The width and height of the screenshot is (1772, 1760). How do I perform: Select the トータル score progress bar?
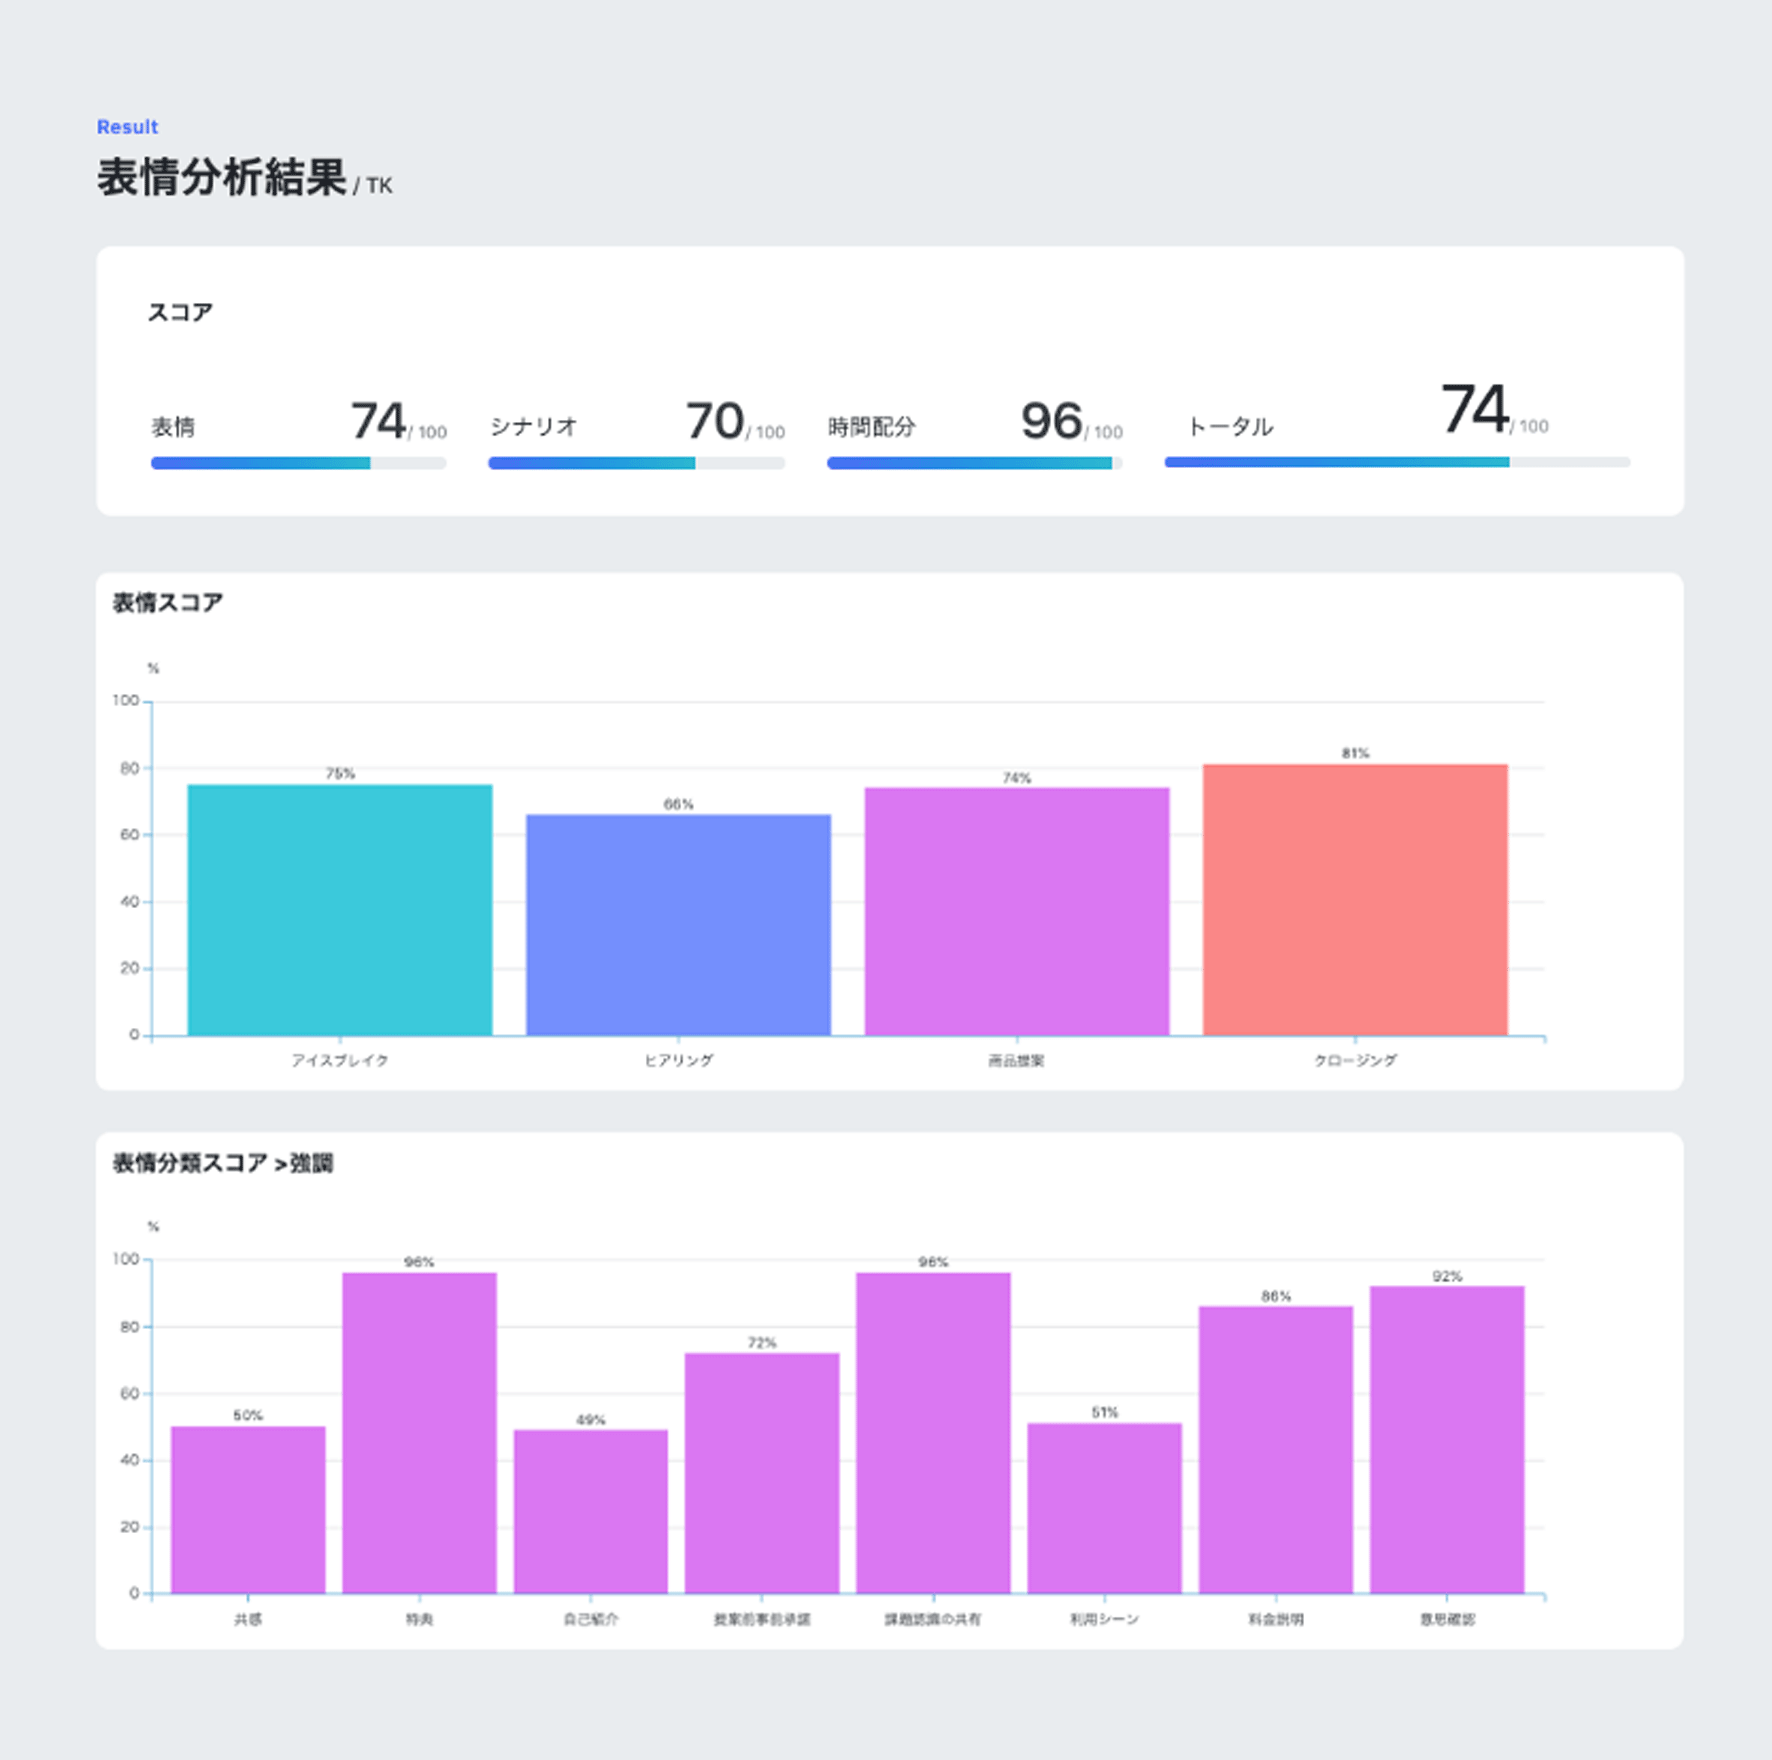point(1396,463)
